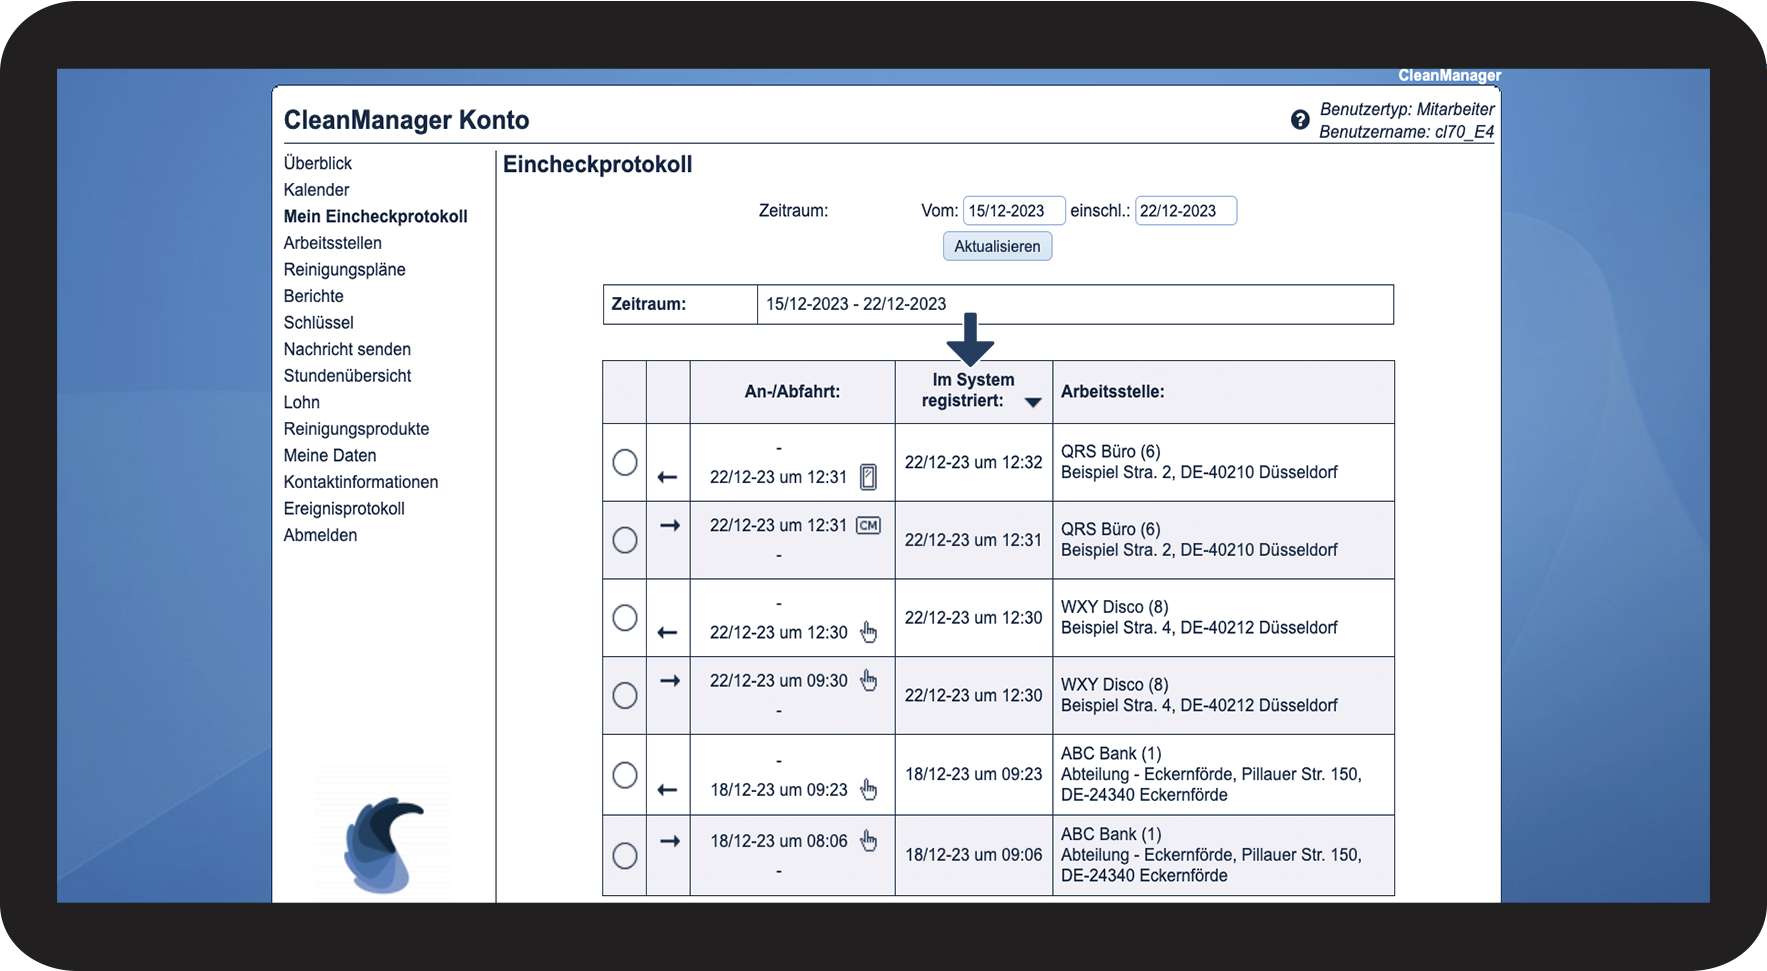Screen dimensions: 1767x971
Task: Click right arrow icon in ABC Bank 08:06 row
Action: point(670,841)
